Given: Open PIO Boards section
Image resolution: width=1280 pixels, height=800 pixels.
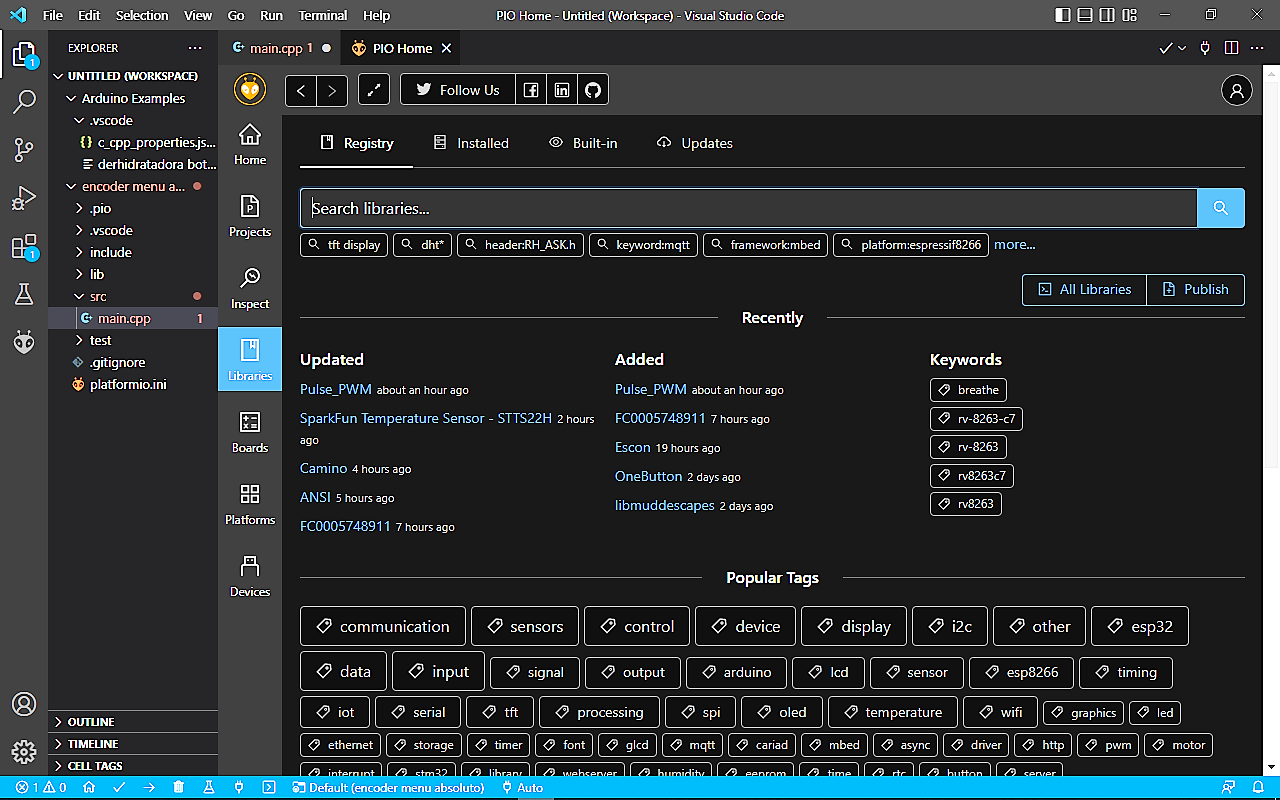Looking at the screenshot, I should coord(250,432).
